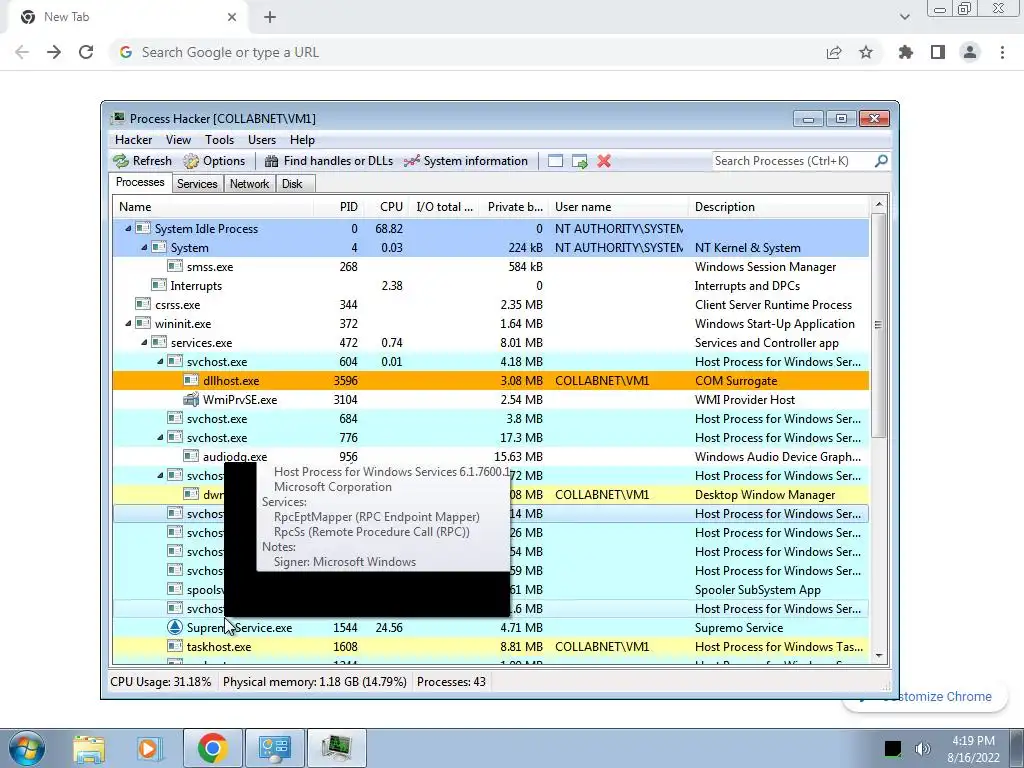Click the search magnifier icon
This screenshot has width=1024, height=768.
[x=881, y=161]
